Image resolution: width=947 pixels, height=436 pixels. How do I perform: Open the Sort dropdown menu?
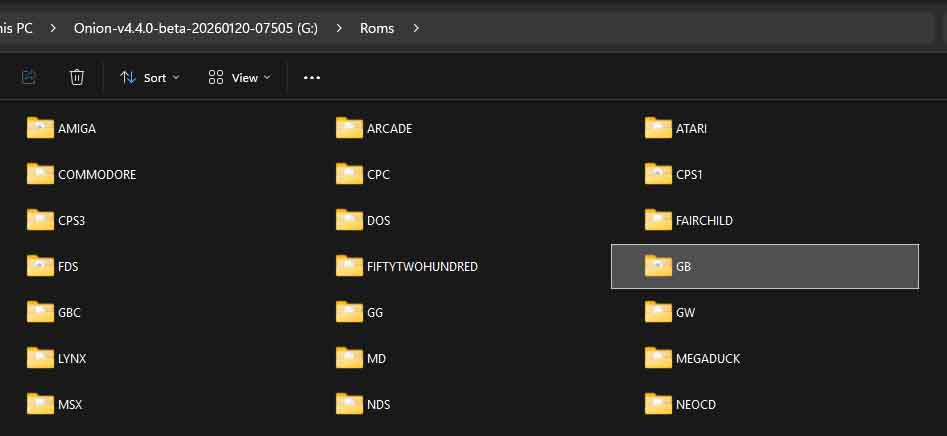tap(150, 78)
